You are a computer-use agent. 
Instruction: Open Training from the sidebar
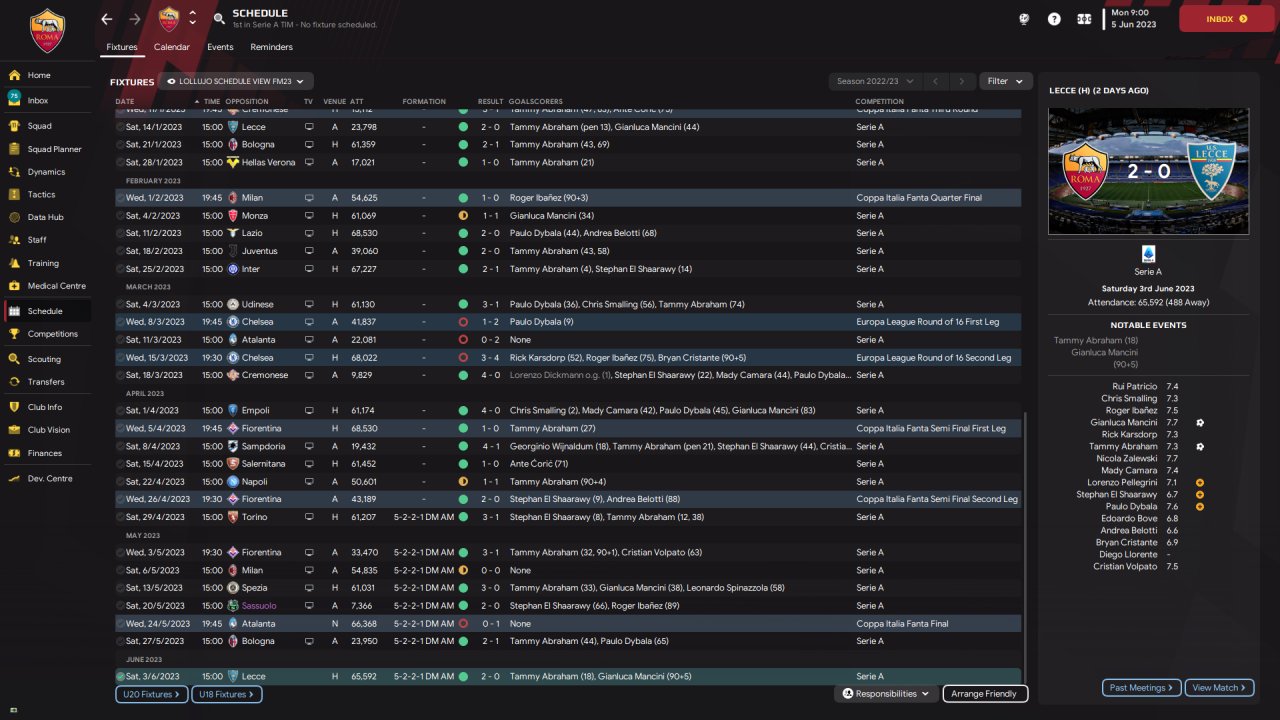point(45,263)
